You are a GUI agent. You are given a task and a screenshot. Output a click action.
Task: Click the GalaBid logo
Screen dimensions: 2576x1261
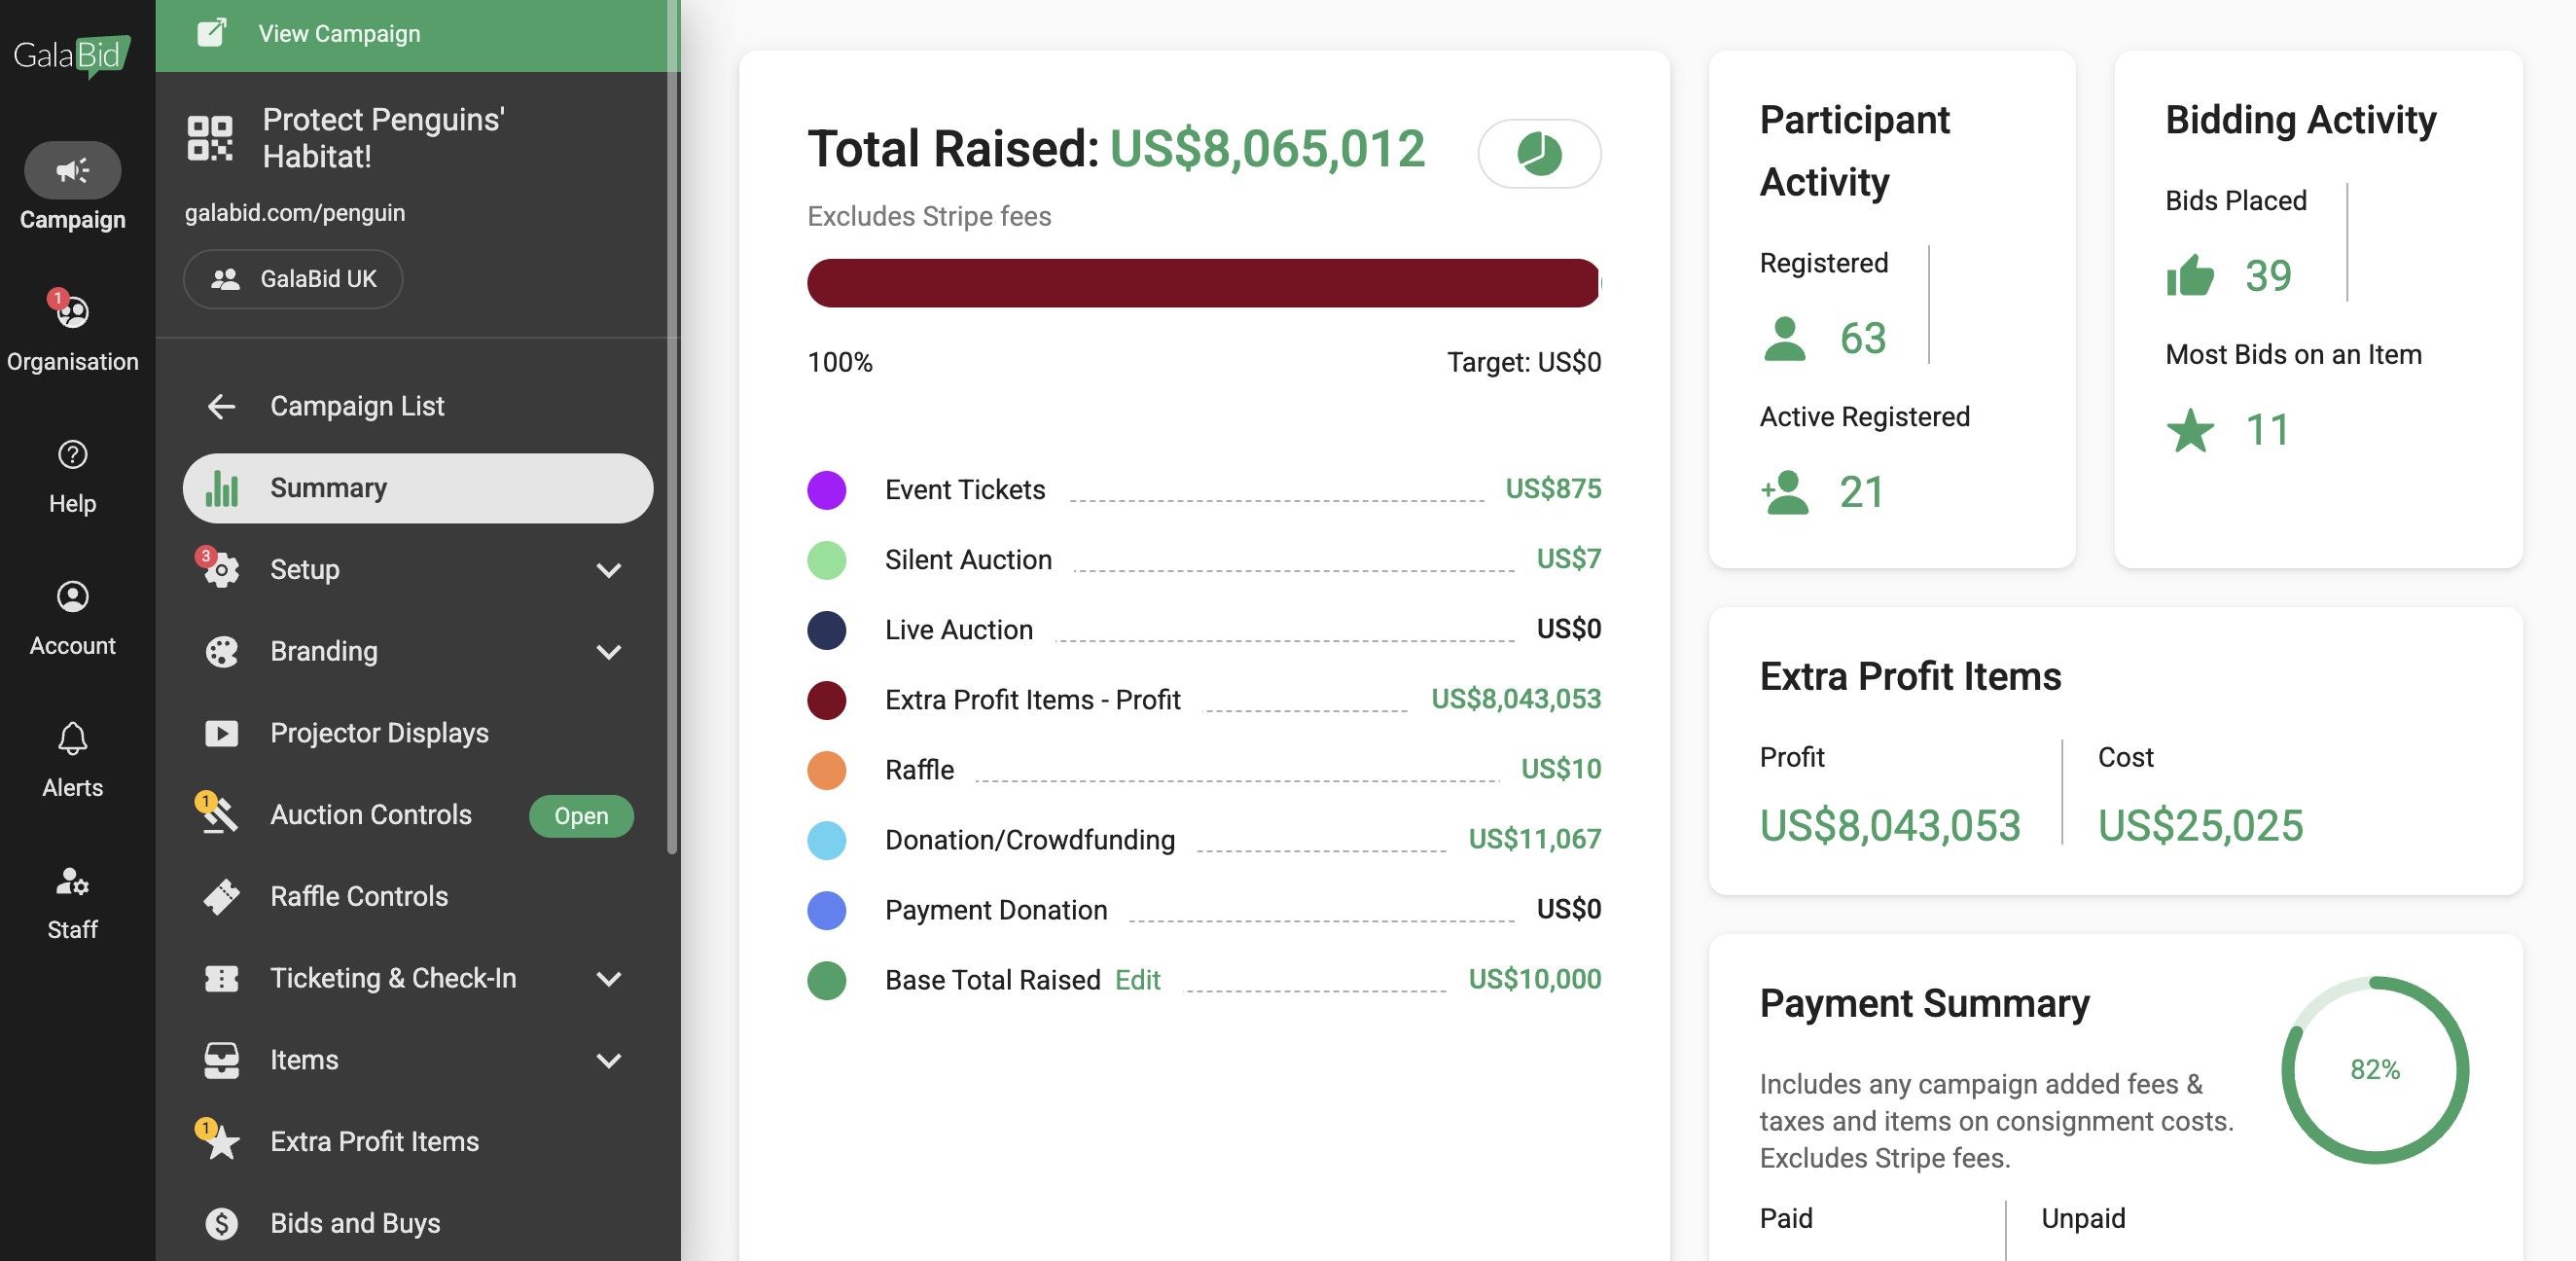point(72,55)
